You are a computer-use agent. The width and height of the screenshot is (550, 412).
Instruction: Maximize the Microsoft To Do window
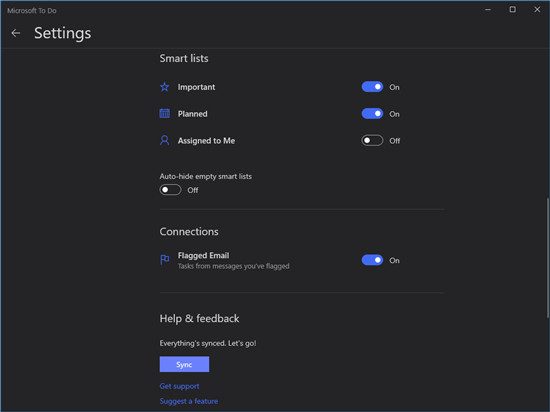click(512, 10)
